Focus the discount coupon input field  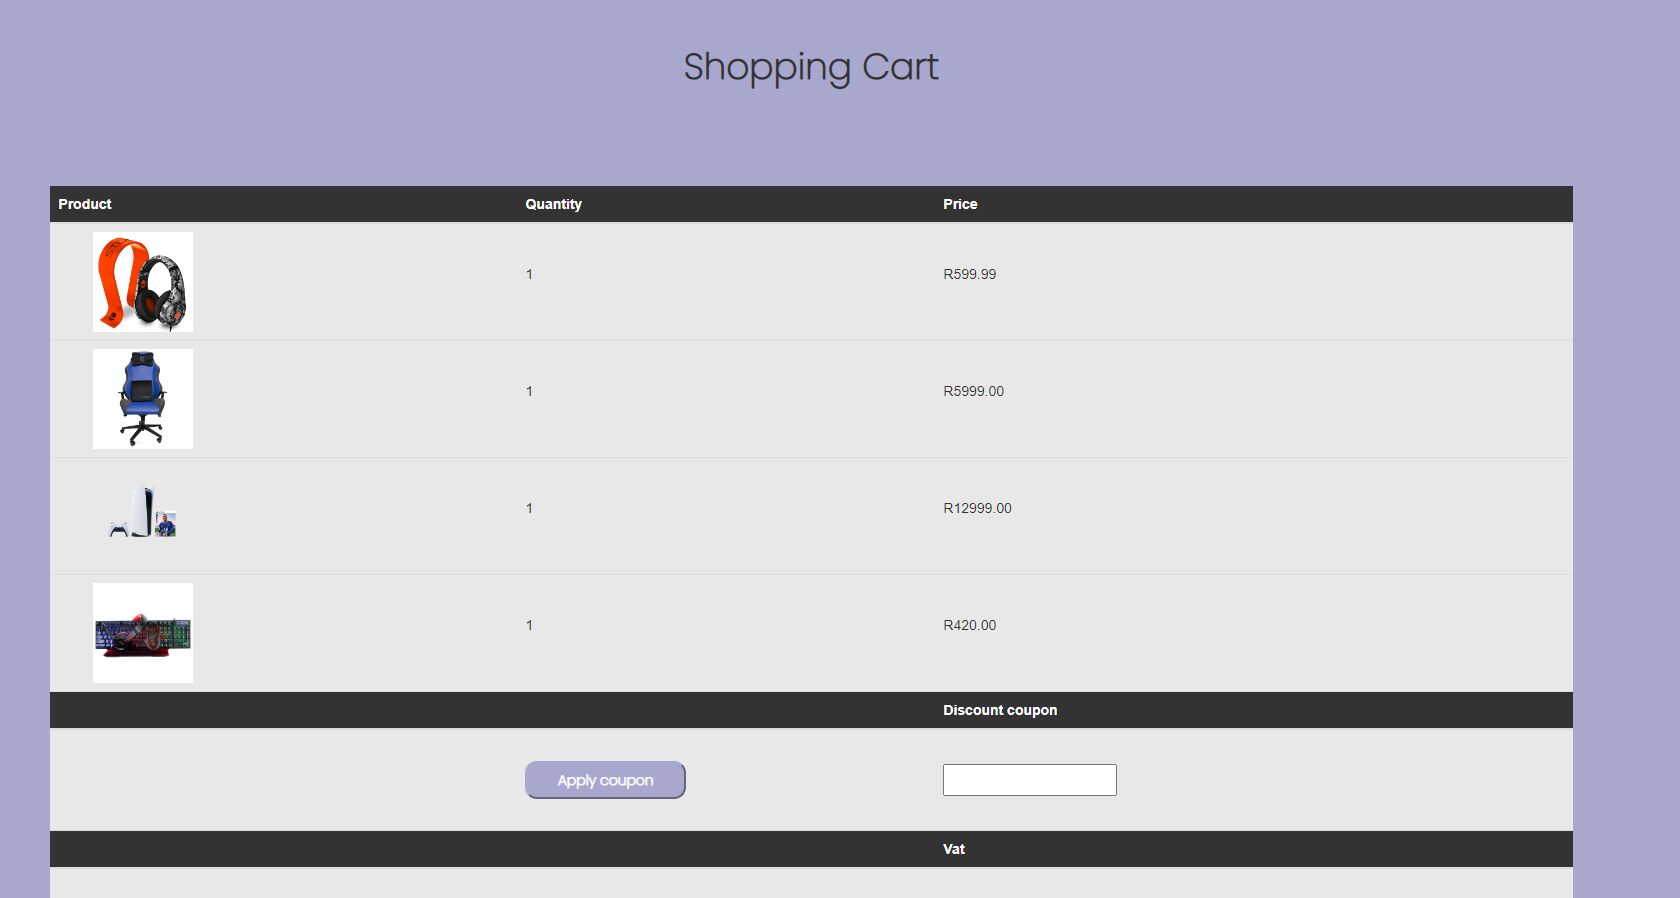pyautogui.click(x=1030, y=780)
